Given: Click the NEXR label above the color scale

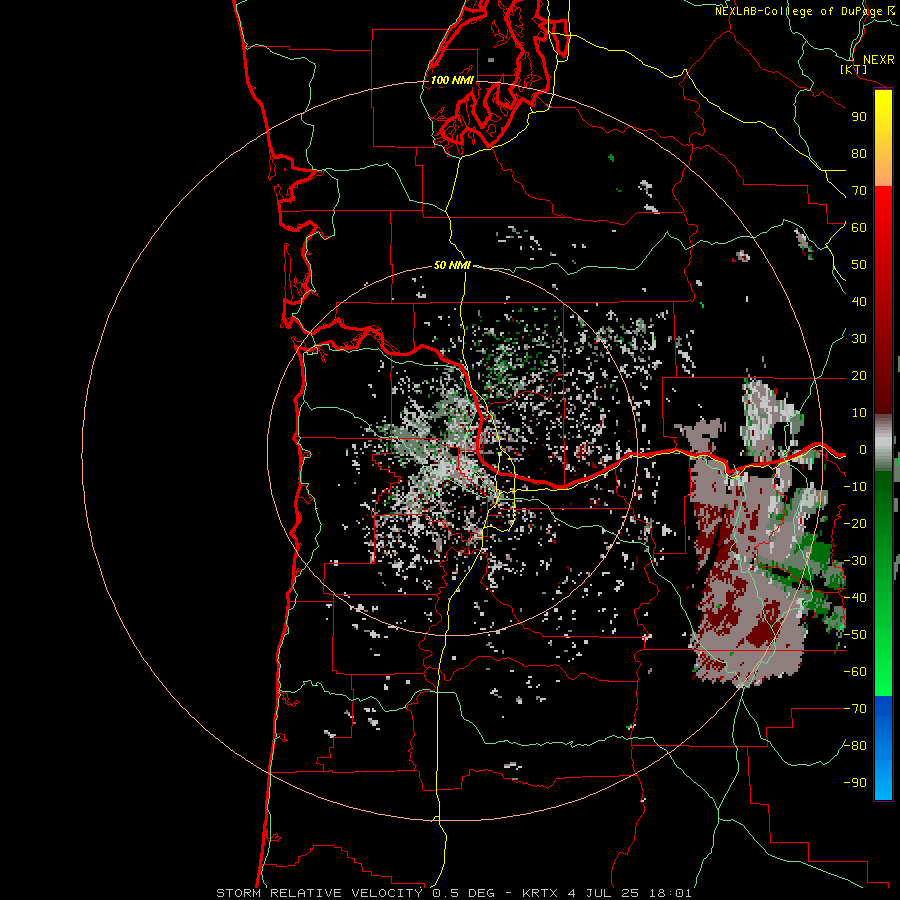Looking at the screenshot, I should (x=879, y=60).
